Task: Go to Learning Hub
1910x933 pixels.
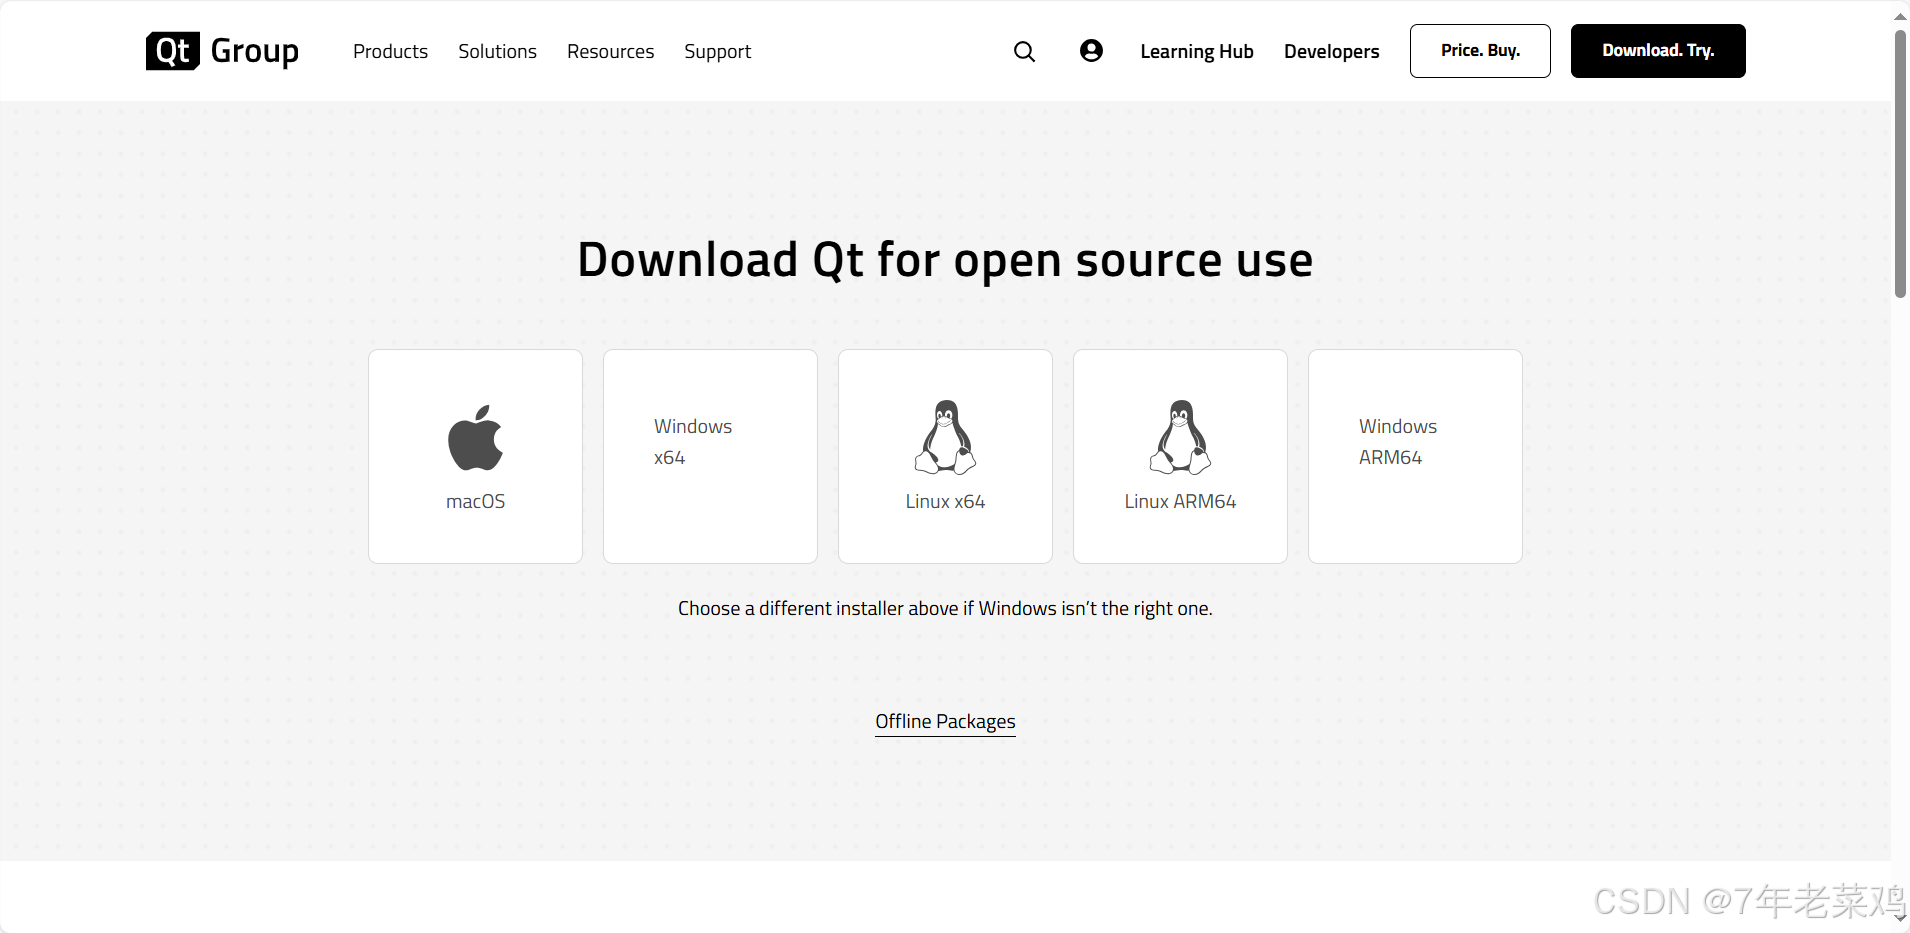Action: 1196,51
